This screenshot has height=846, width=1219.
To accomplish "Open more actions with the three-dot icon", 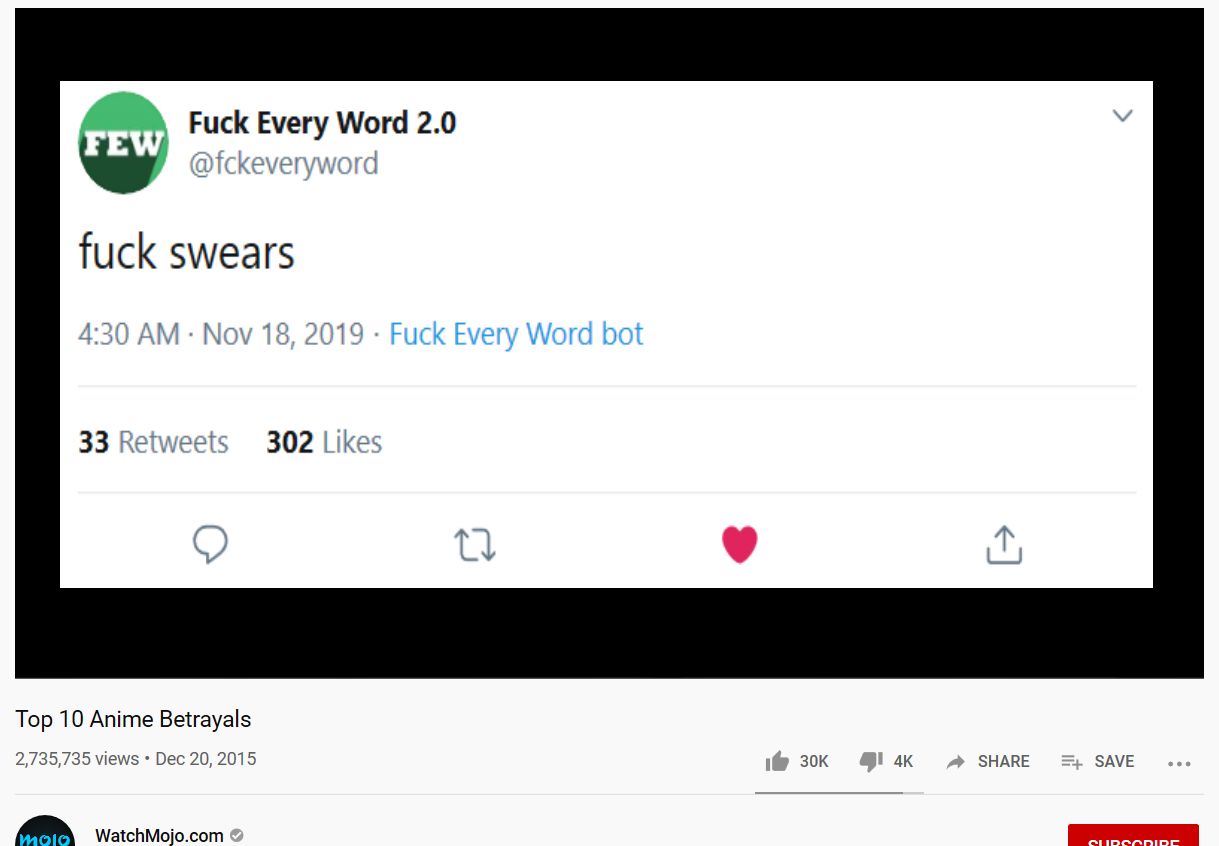I will (1180, 763).
